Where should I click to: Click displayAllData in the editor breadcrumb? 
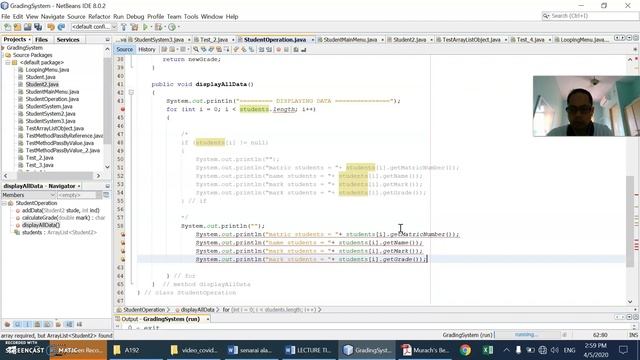point(198,310)
